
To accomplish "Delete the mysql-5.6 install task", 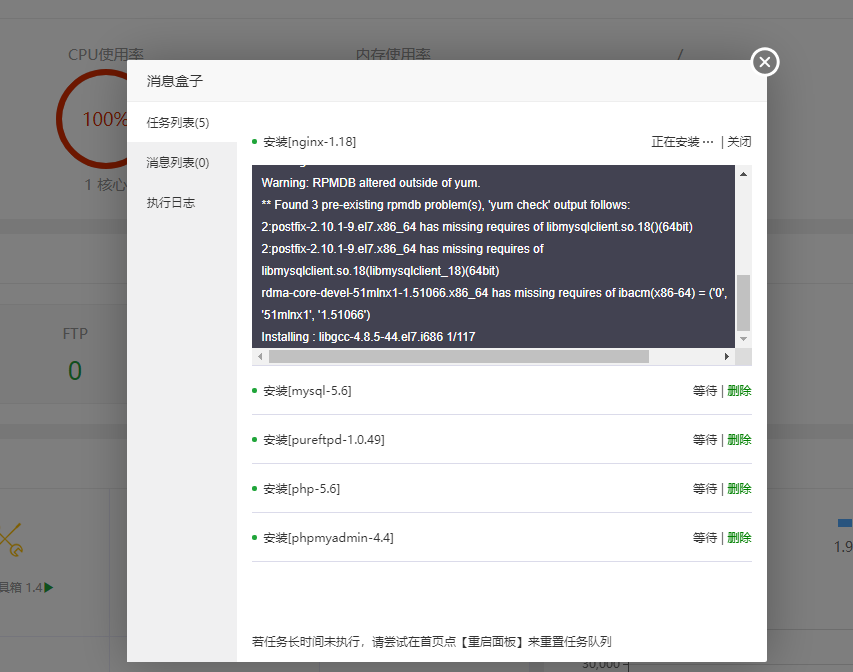I will click(739, 391).
